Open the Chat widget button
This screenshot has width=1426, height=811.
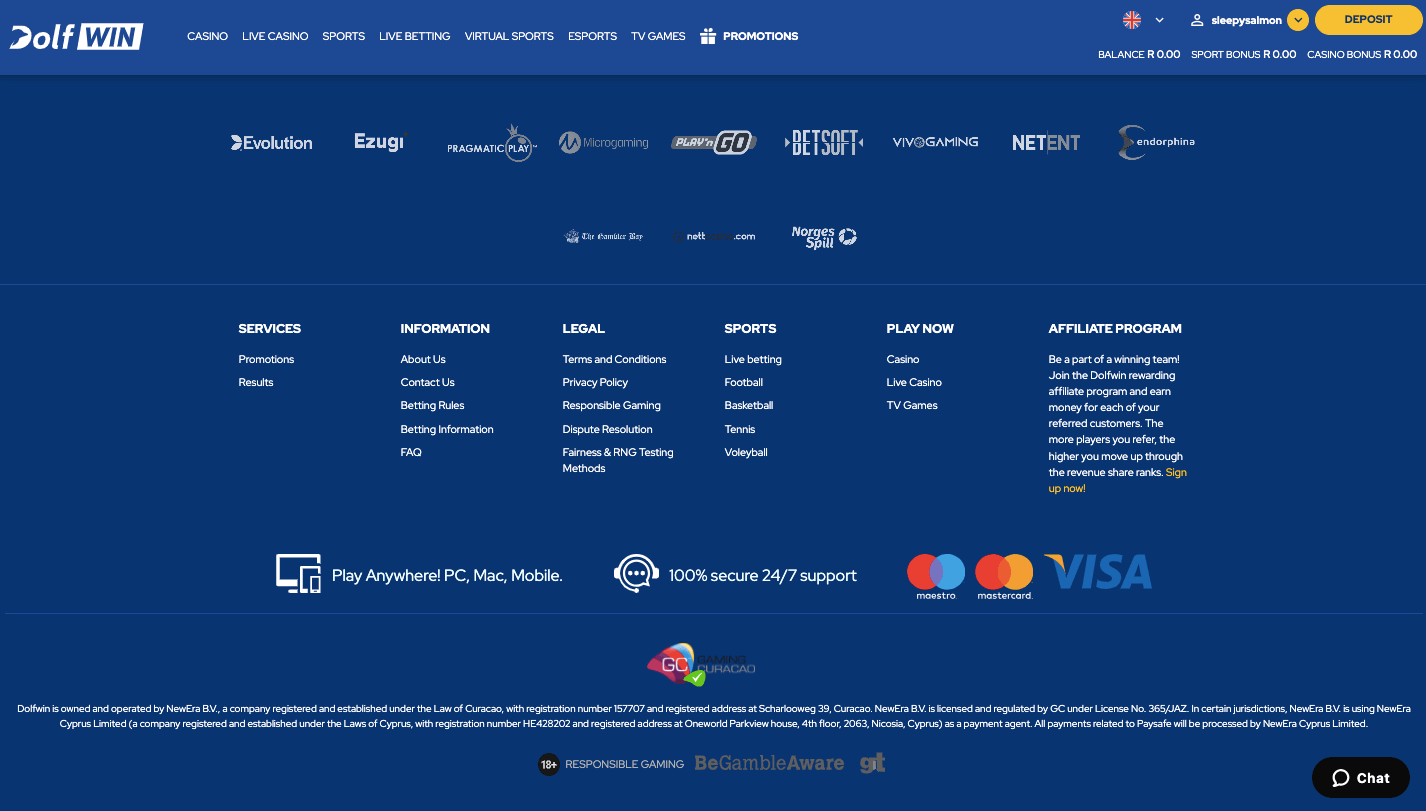[1360, 778]
